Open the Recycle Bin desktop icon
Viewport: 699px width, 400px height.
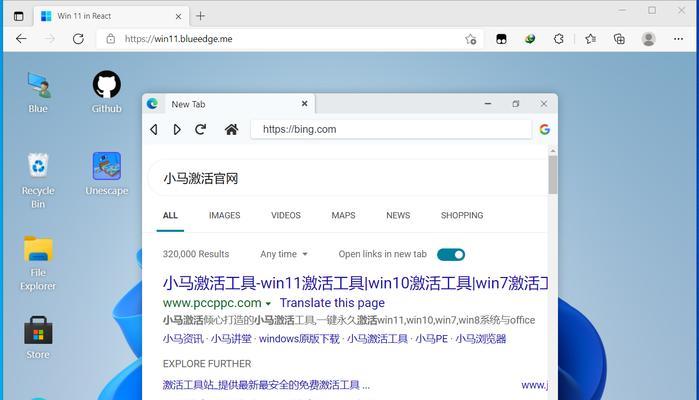(x=38, y=181)
